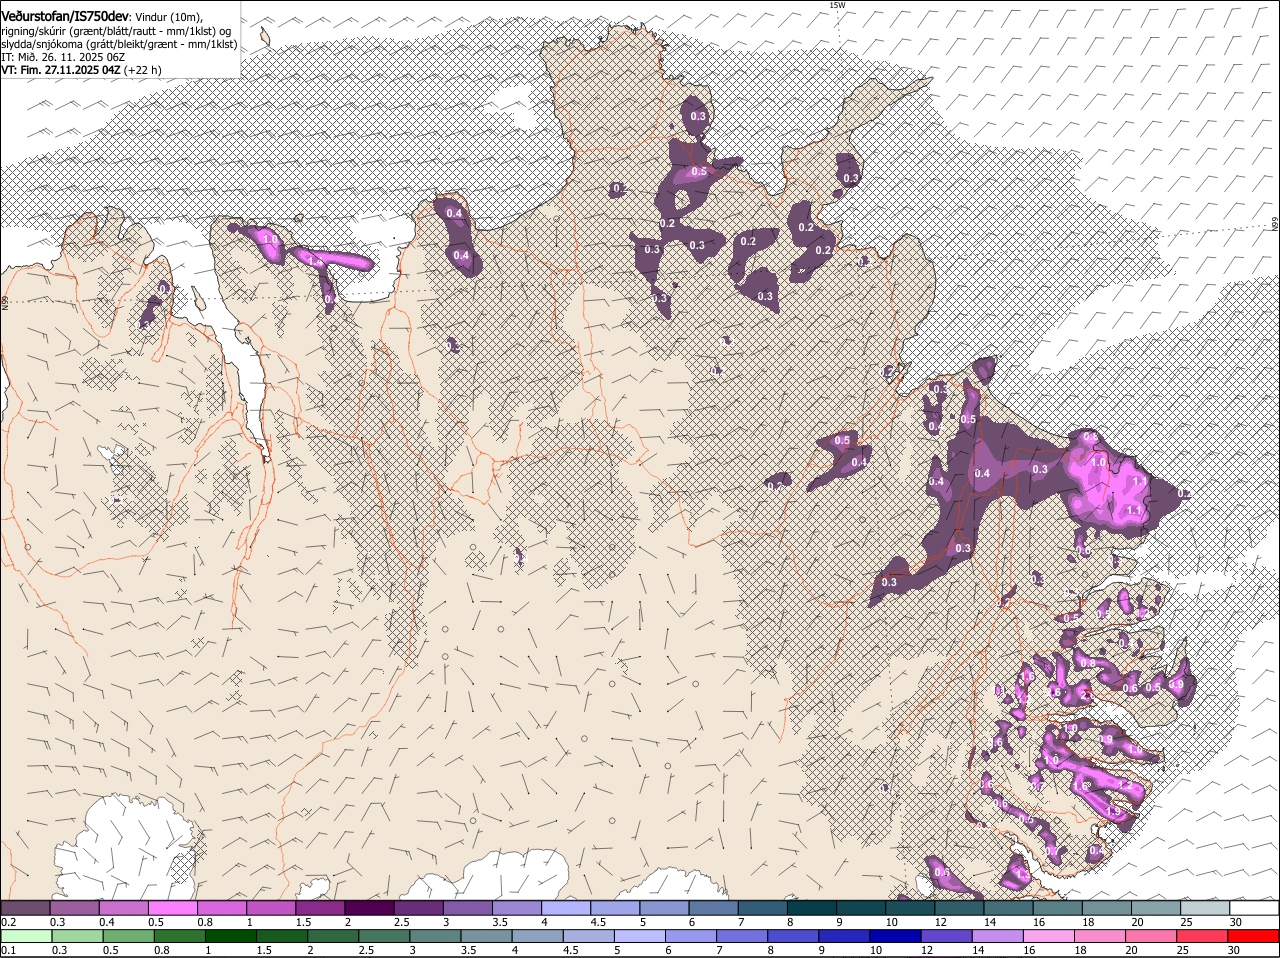Image resolution: width=1280 pixels, height=958 pixels.
Task: Click top-row bright pink swatch between 0.5 and 0.8
Action: [173, 907]
